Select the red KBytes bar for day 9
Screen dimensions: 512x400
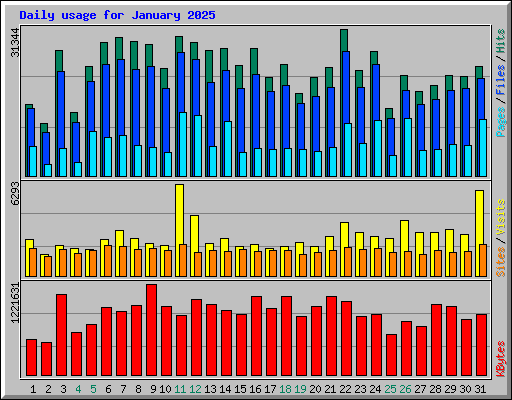pos(151,330)
